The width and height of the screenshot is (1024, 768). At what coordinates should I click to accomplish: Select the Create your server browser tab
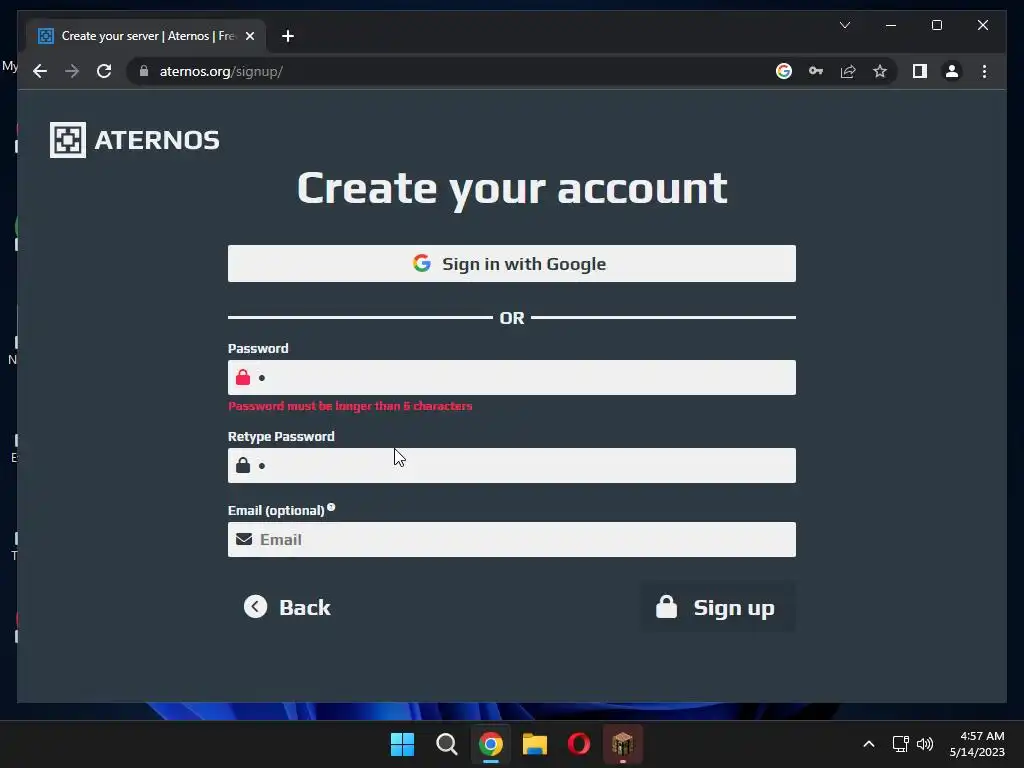pyautogui.click(x=146, y=36)
